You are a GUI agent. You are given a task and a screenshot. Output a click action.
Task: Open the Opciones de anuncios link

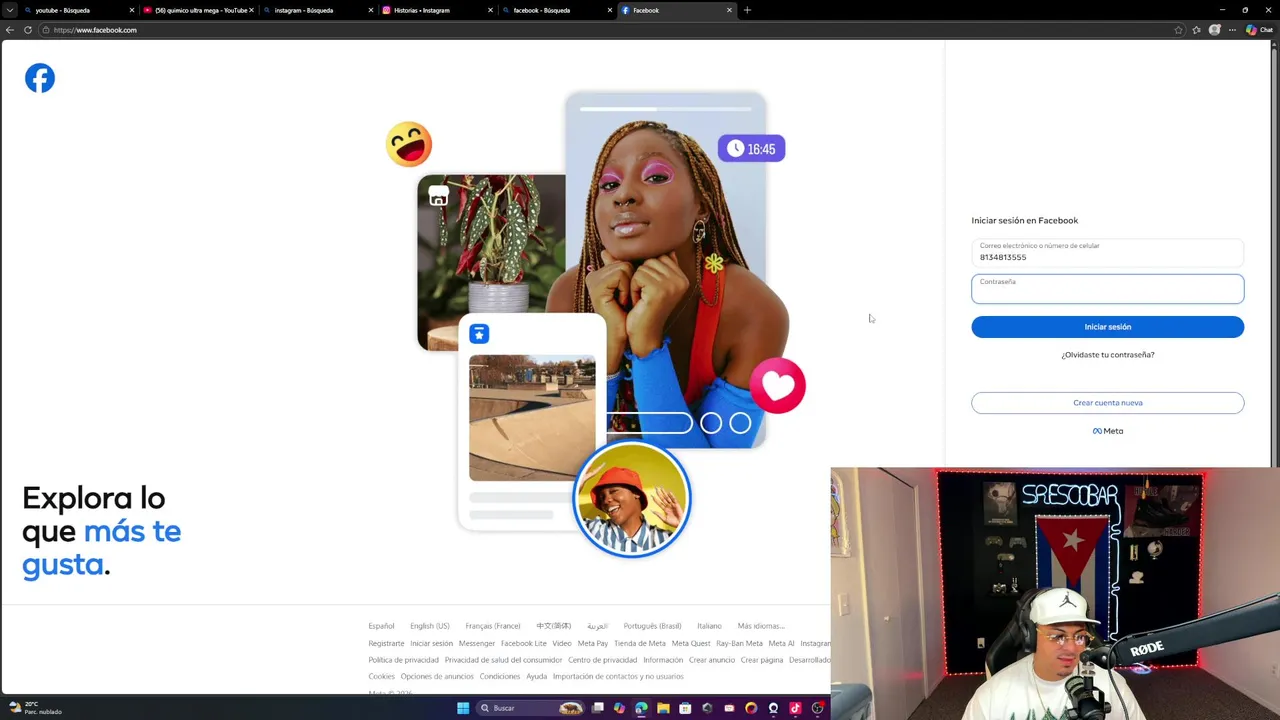[x=437, y=677]
